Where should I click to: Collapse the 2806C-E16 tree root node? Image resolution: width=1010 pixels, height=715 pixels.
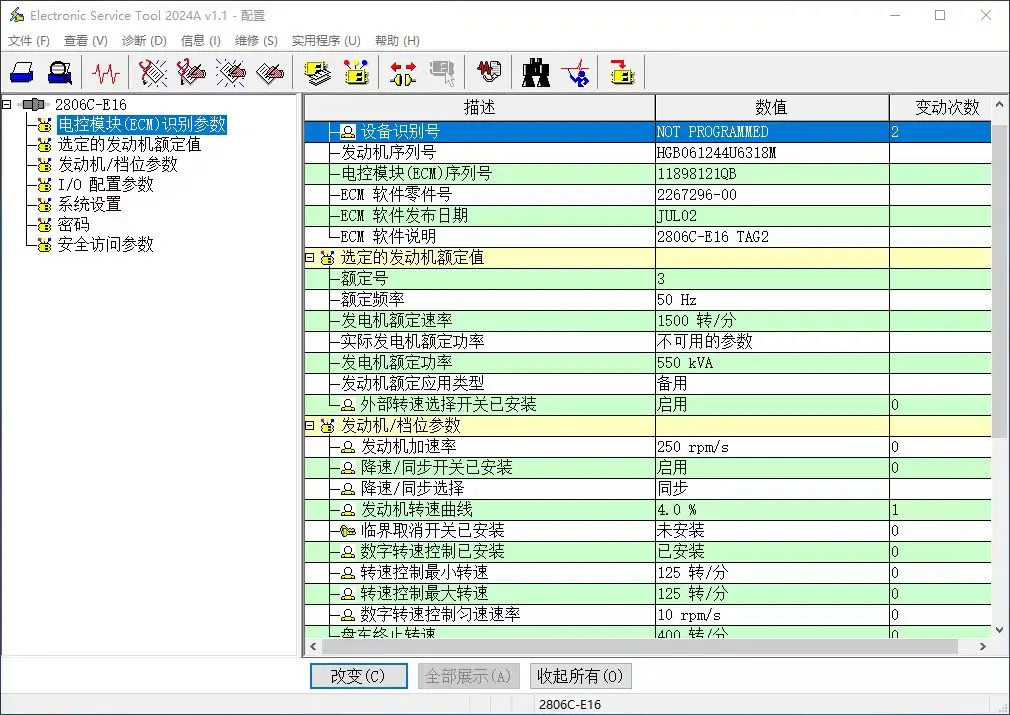[6, 104]
